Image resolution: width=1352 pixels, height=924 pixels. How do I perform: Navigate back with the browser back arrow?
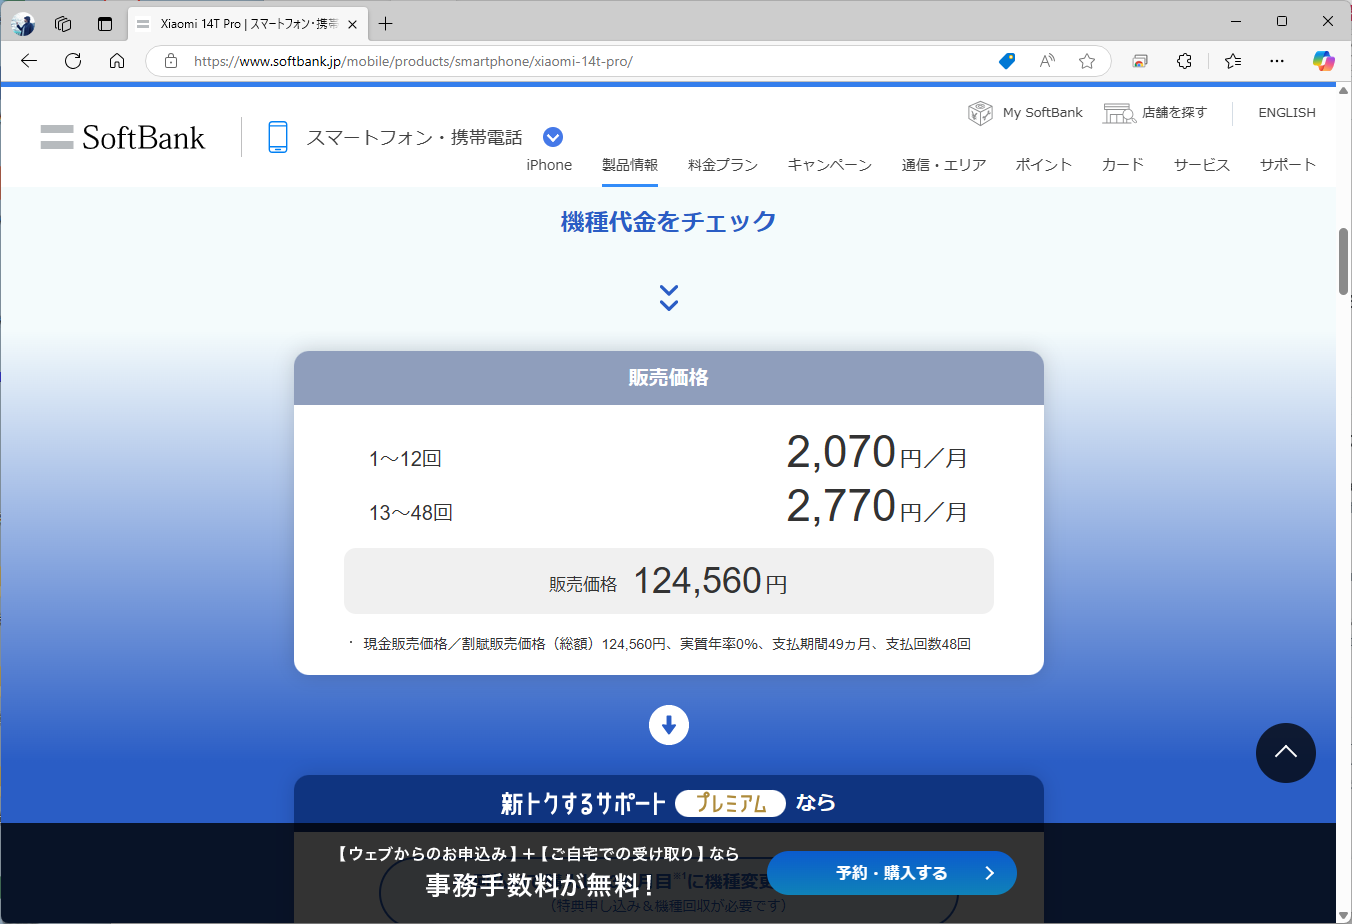coord(27,61)
